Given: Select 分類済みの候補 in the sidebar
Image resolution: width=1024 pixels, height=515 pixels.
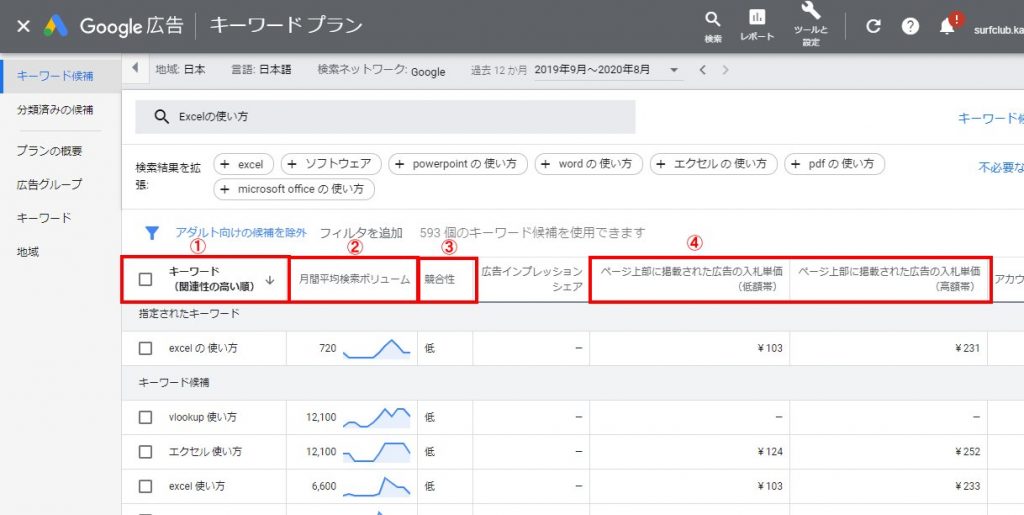Looking at the screenshot, I should point(55,110).
